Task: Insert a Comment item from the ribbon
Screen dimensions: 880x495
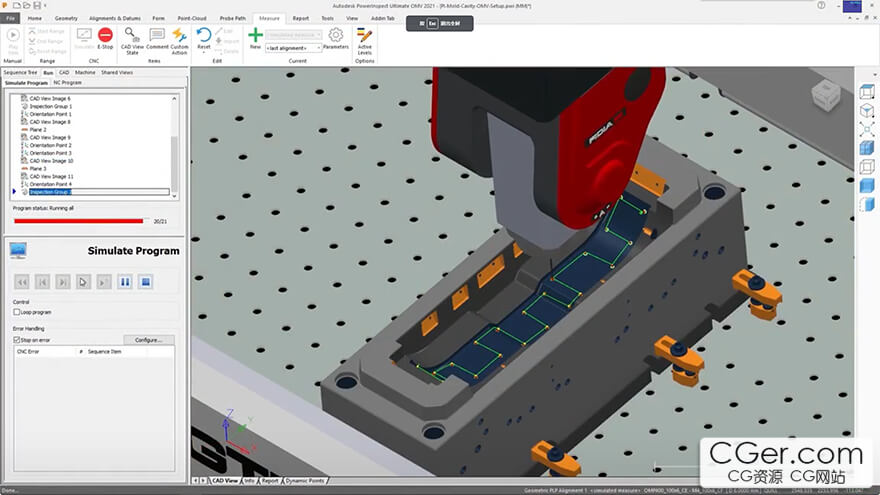Action: coord(157,38)
